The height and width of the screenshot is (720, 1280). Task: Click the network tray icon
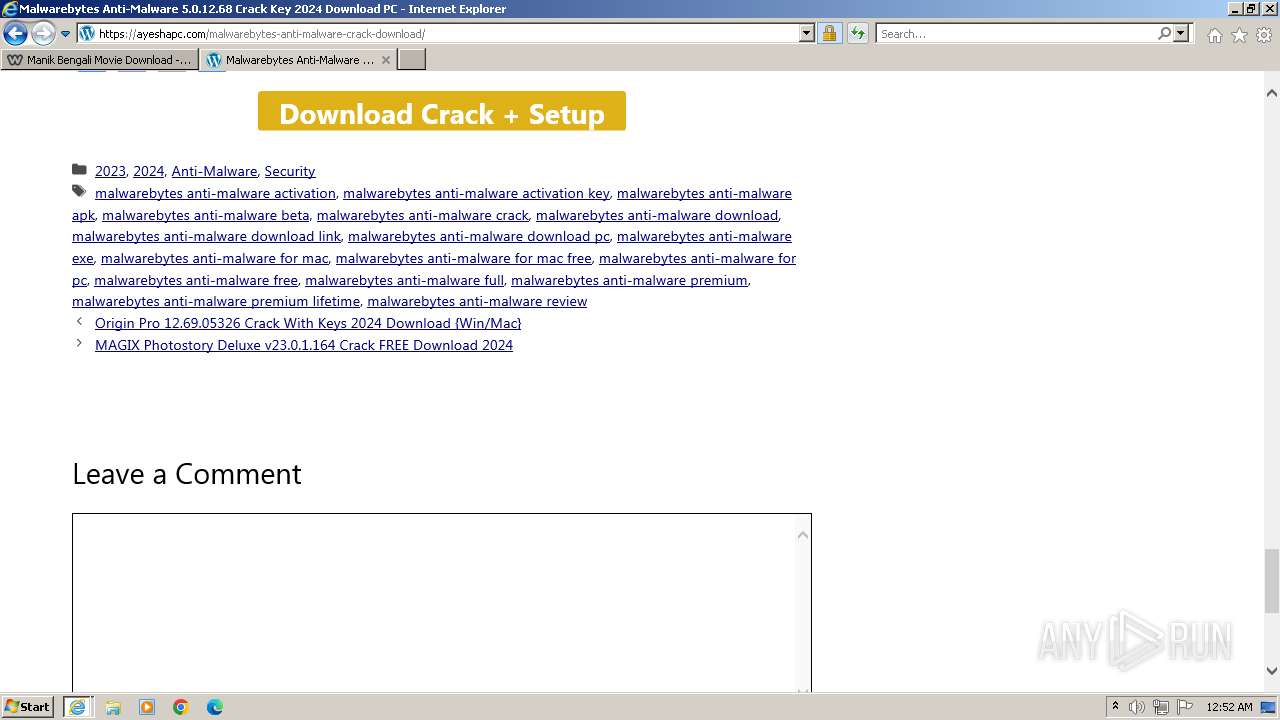1161,707
